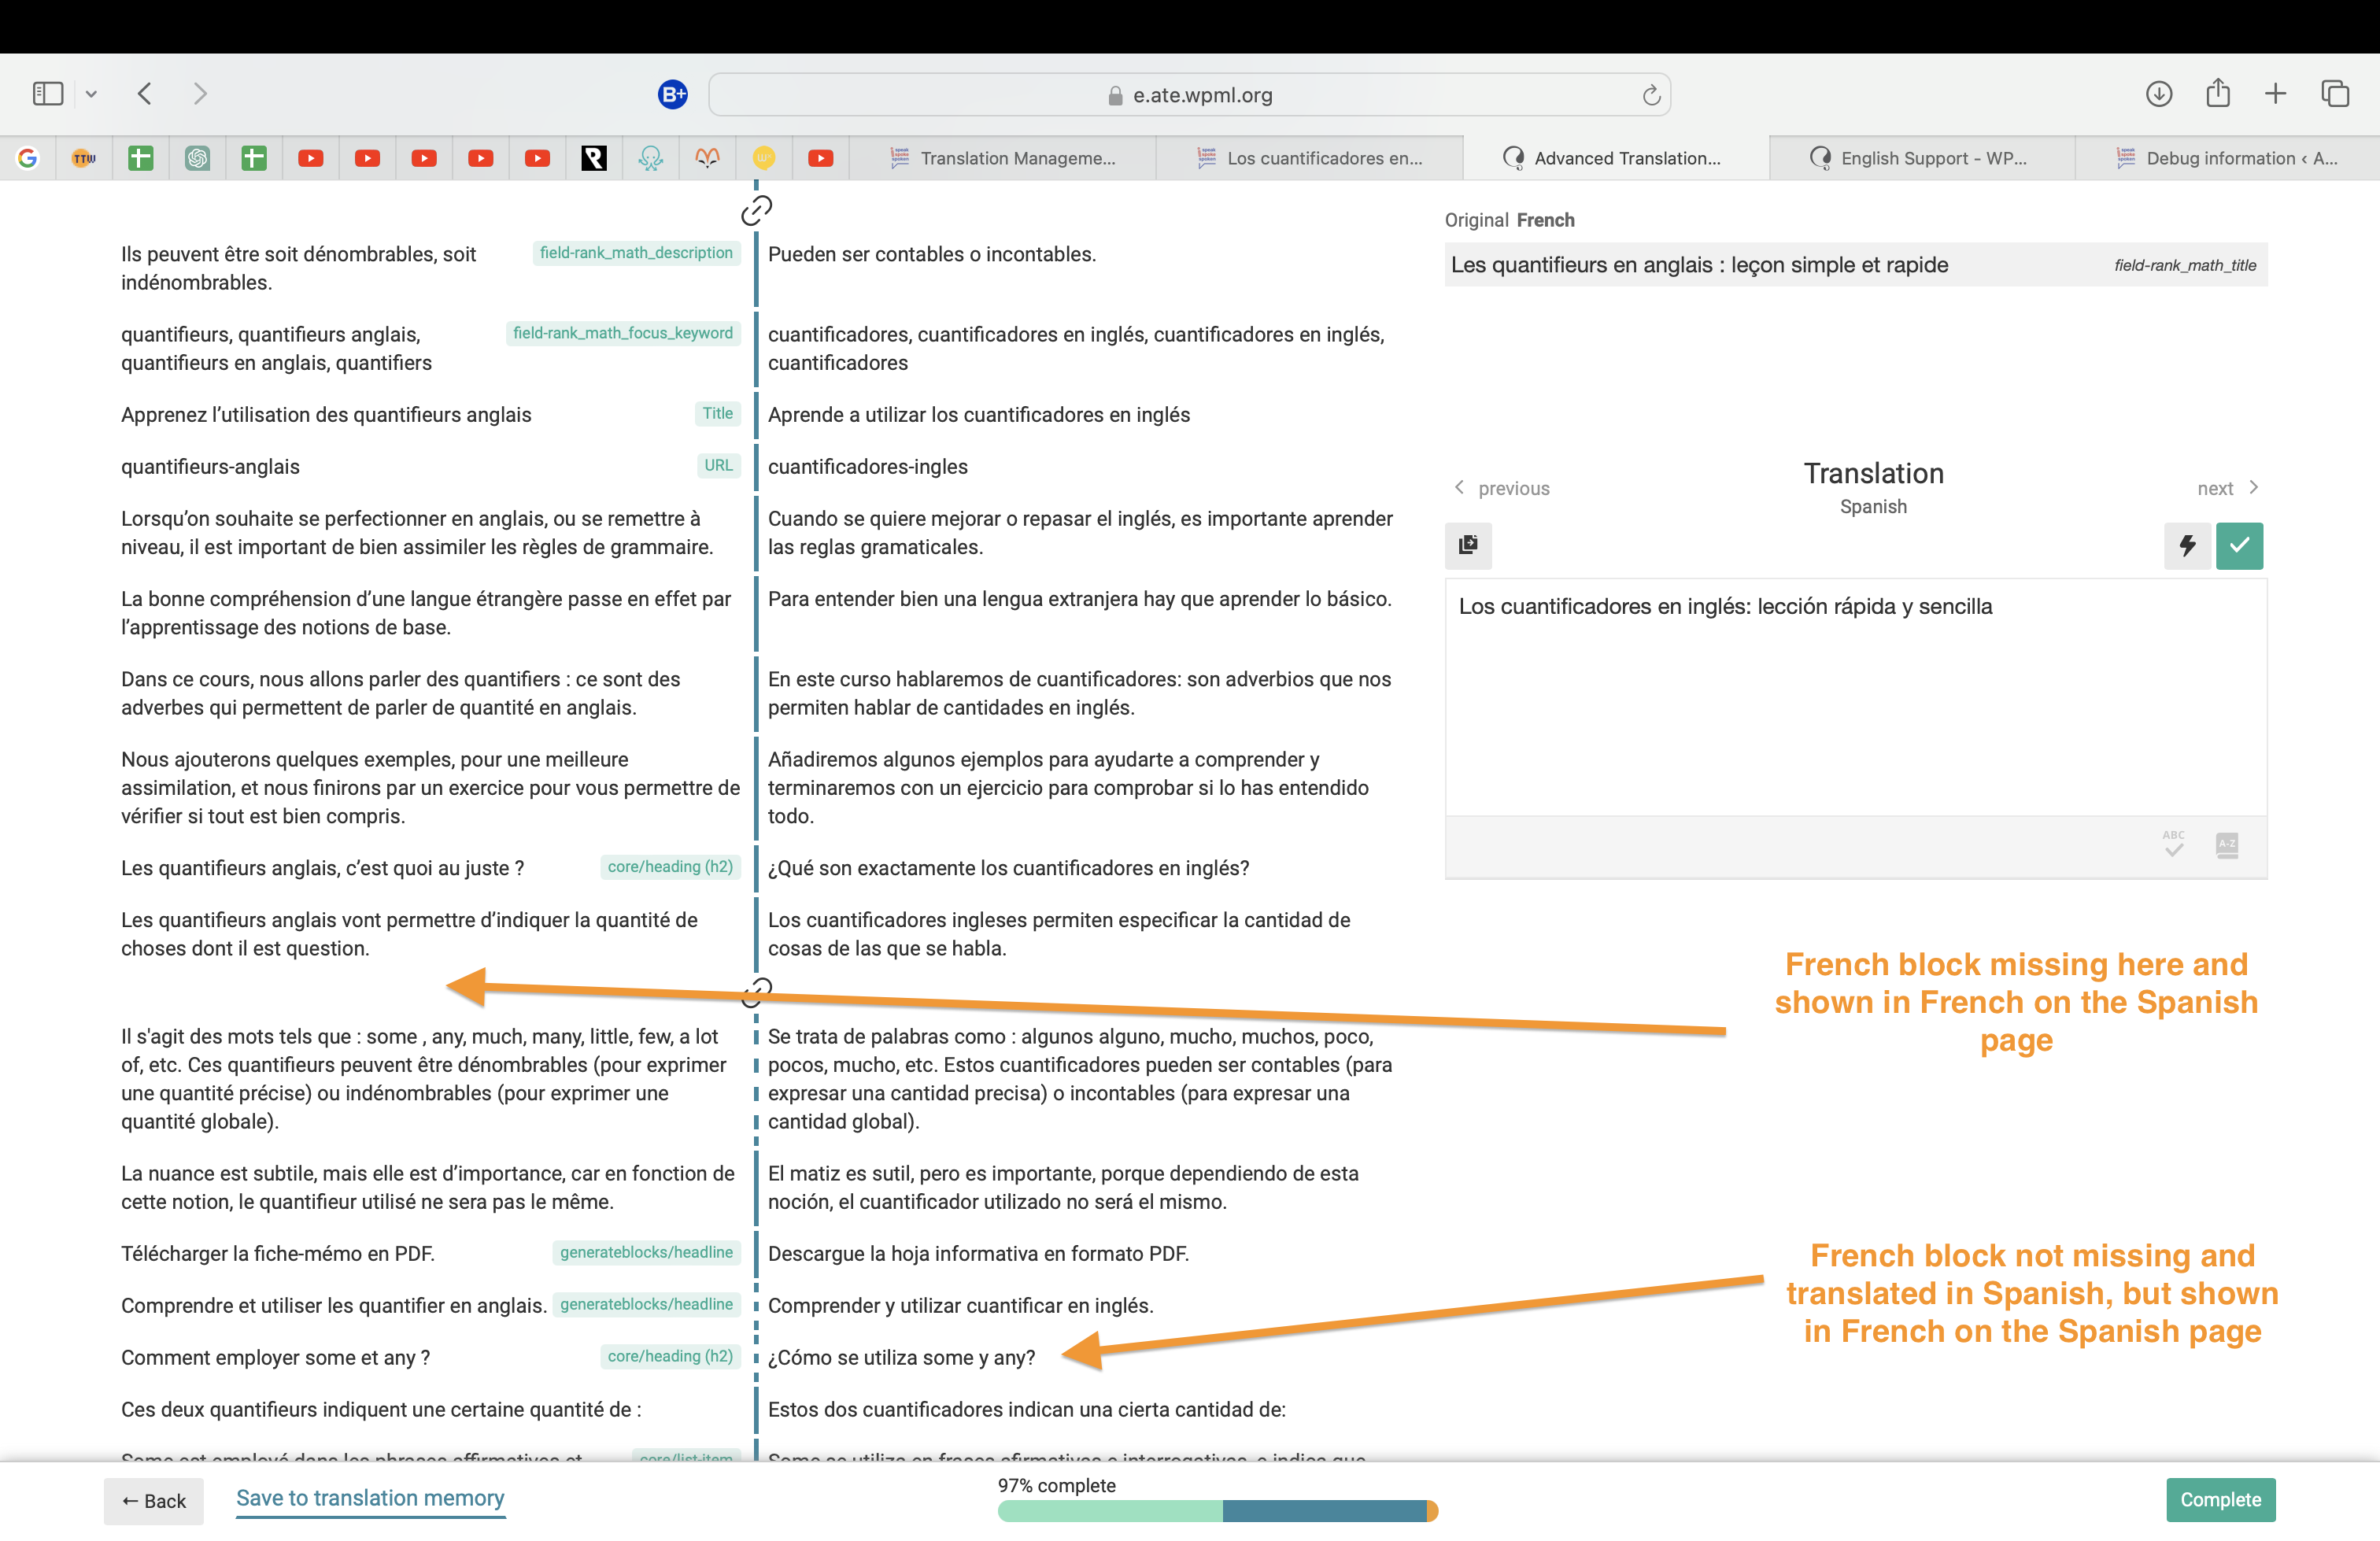This screenshot has height=1541, width=2380.
Task: Go to next segment
Action: pyautogui.click(x=2228, y=488)
